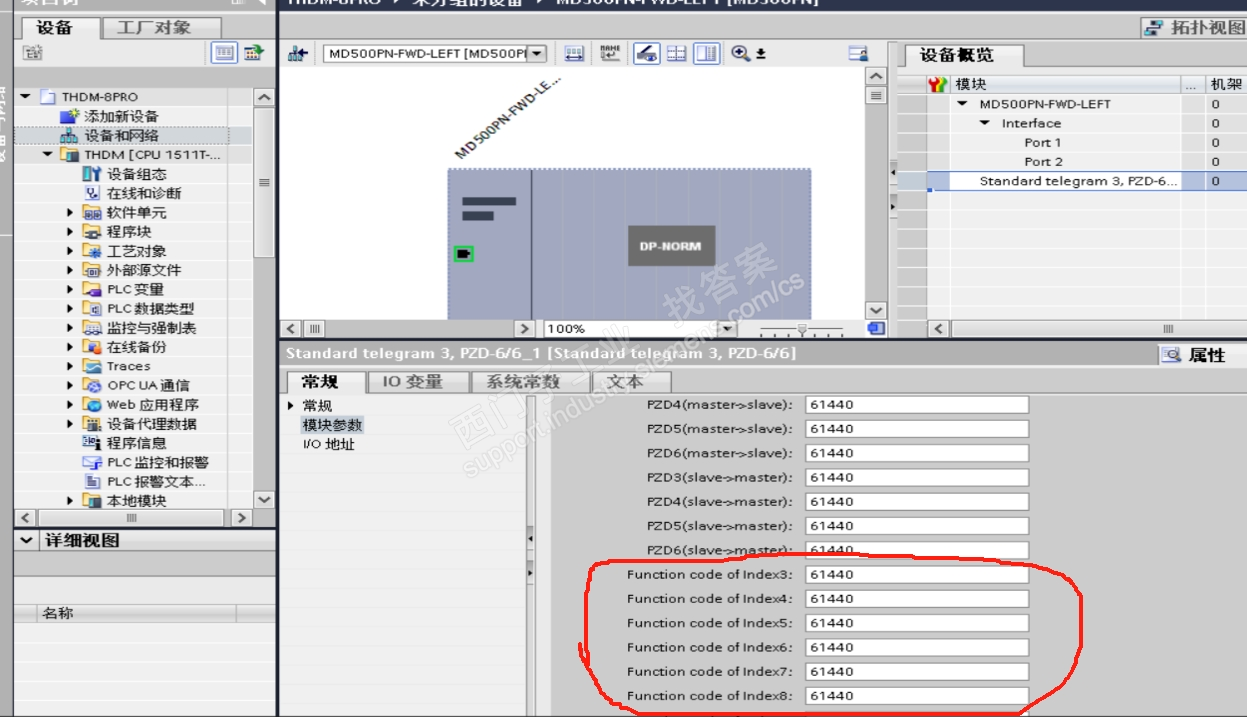The image size is (1247, 717).
Task: Click the zoom magnifier icon in toolbar
Action: (741, 54)
